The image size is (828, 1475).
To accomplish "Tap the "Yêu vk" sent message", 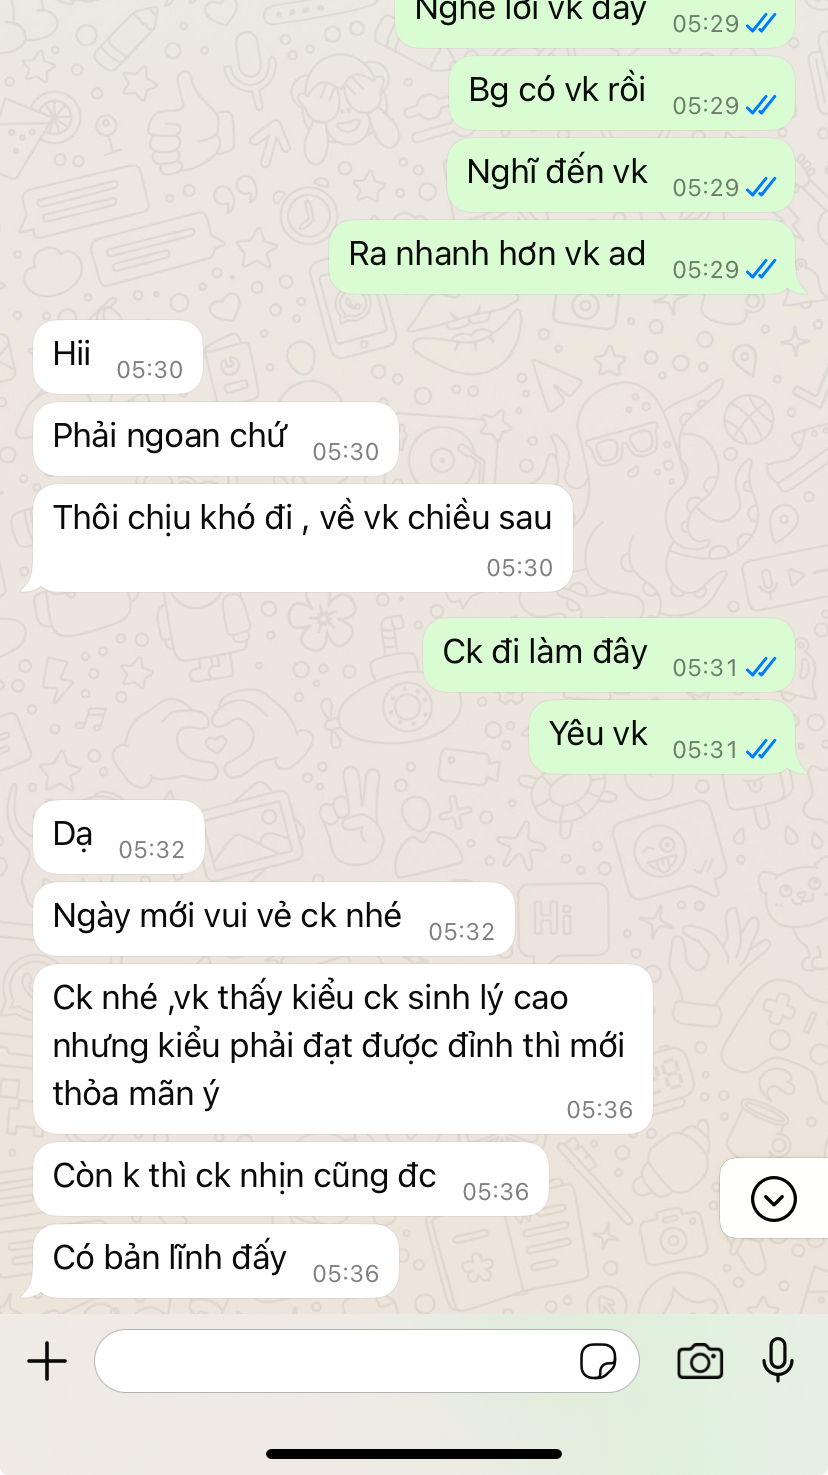I will tap(662, 737).
